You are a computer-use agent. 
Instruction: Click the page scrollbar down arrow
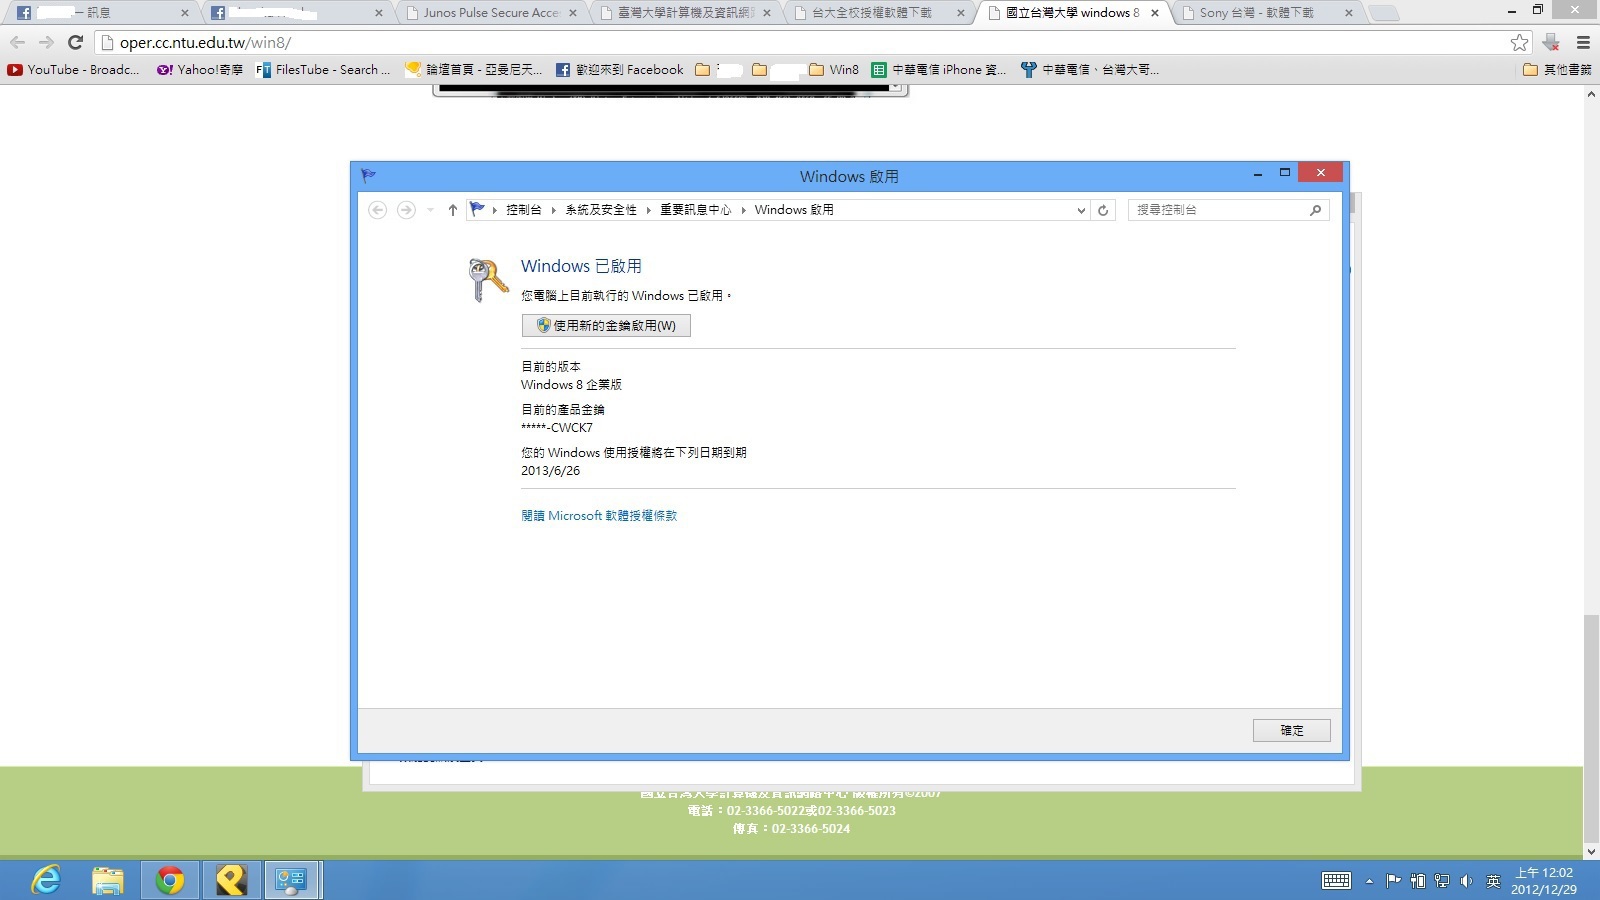pos(1591,852)
